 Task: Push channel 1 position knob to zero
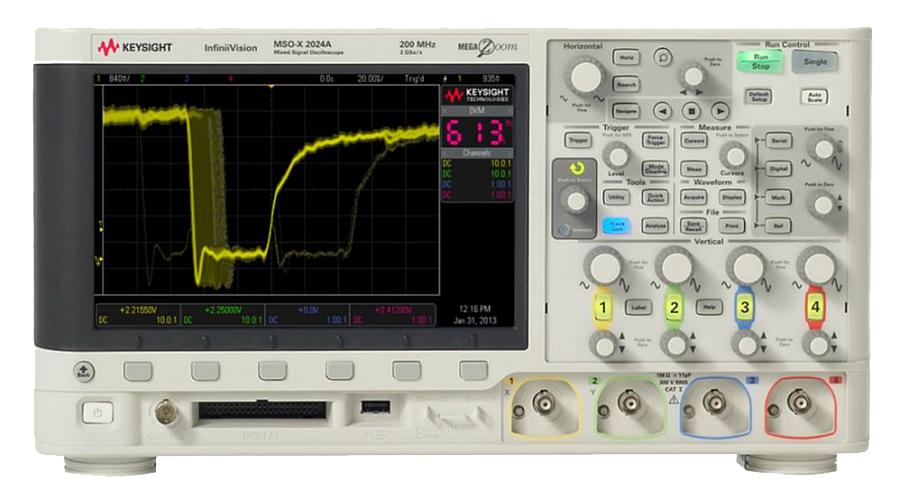pyautogui.click(x=604, y=346)
